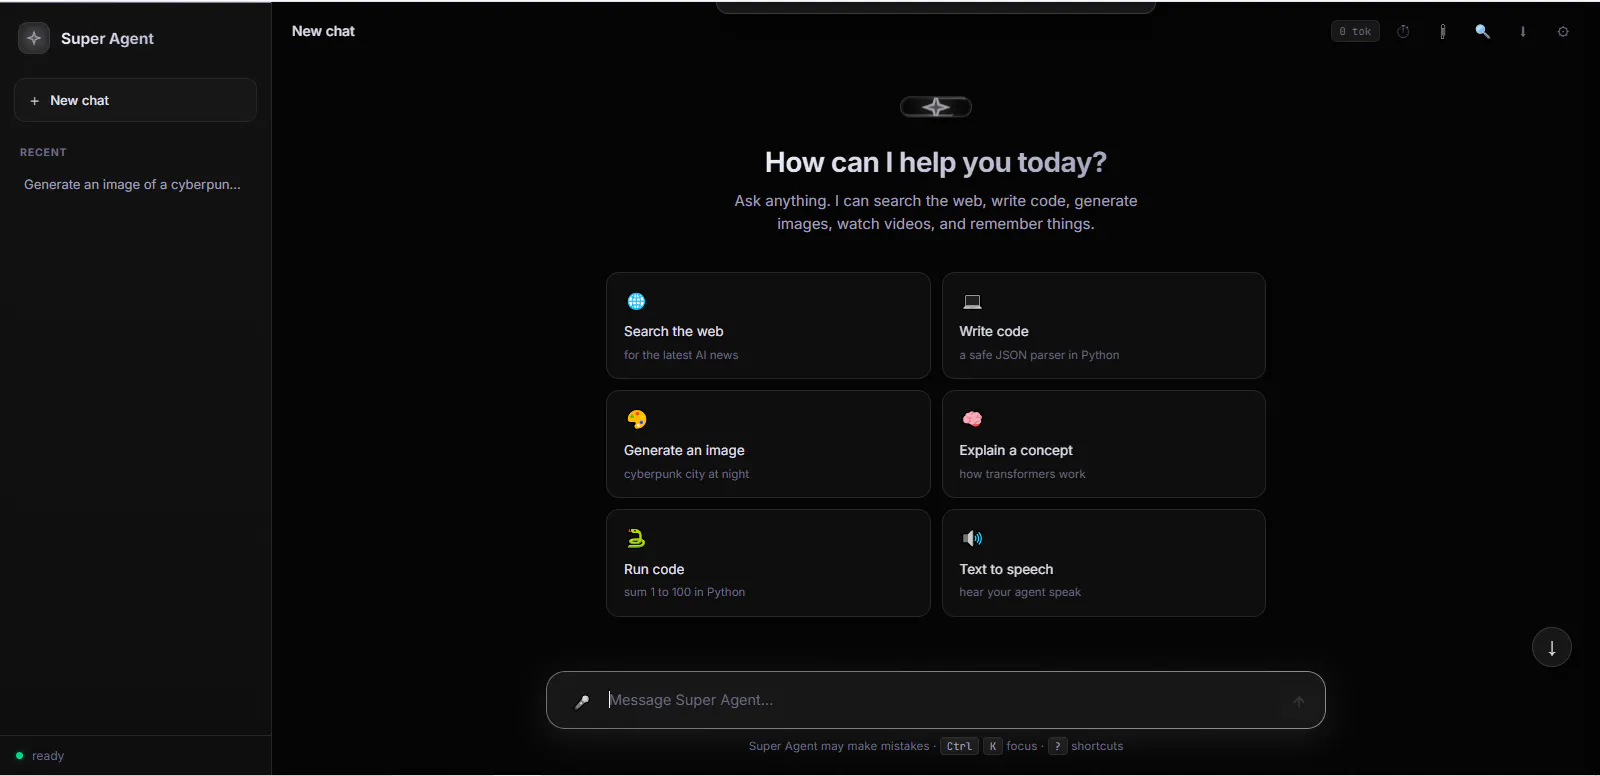Image resolution: width=1600 pixels, height=776 pixels.
Task: Click the globe icon on Search the web
Action: pos(636,301)
